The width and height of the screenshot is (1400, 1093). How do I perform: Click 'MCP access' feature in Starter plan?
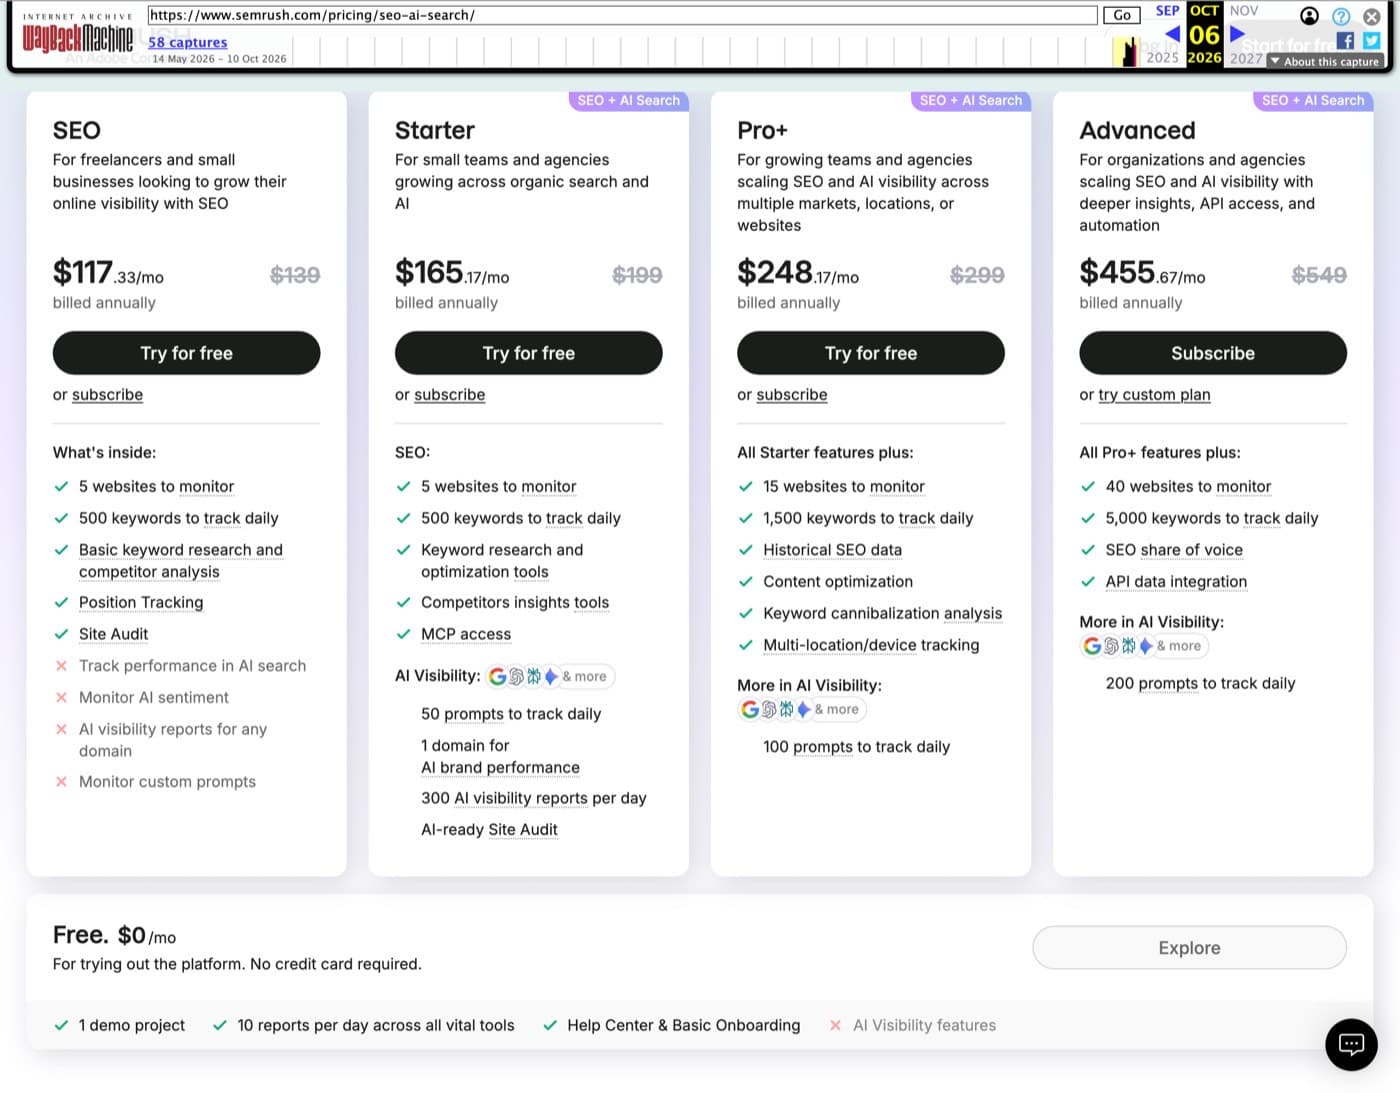(x=466, y=634)
